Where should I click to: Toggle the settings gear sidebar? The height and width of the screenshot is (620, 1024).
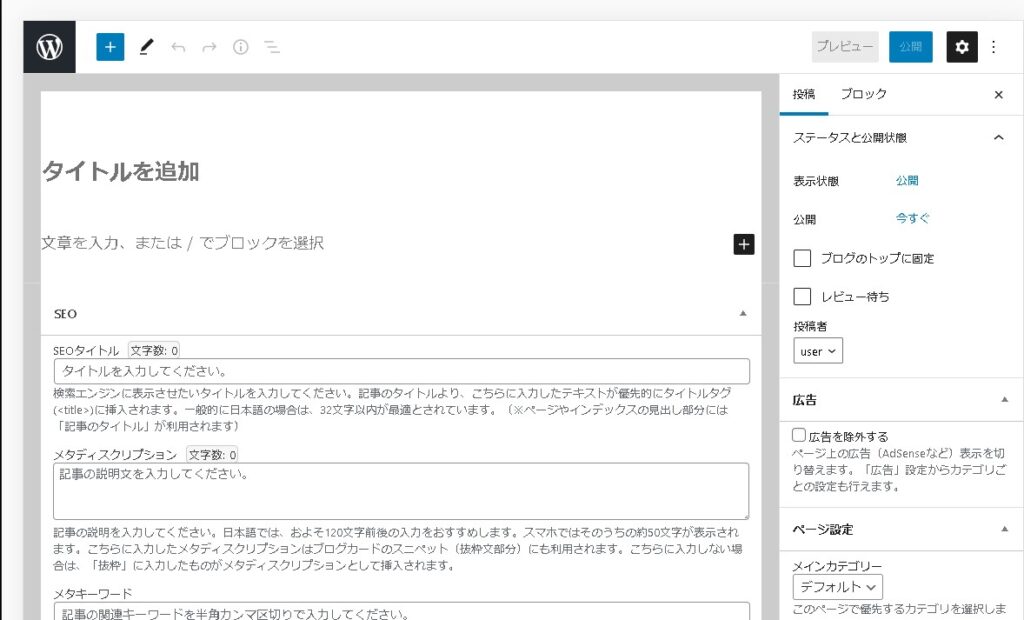(x=961, y=47)
